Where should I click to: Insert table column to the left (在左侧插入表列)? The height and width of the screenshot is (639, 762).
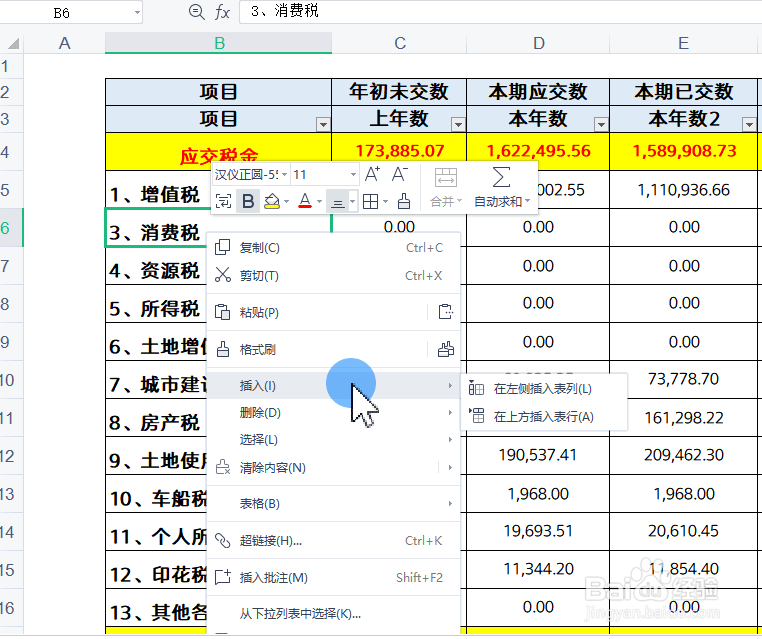pyautogui.click(x=544, y=389)
